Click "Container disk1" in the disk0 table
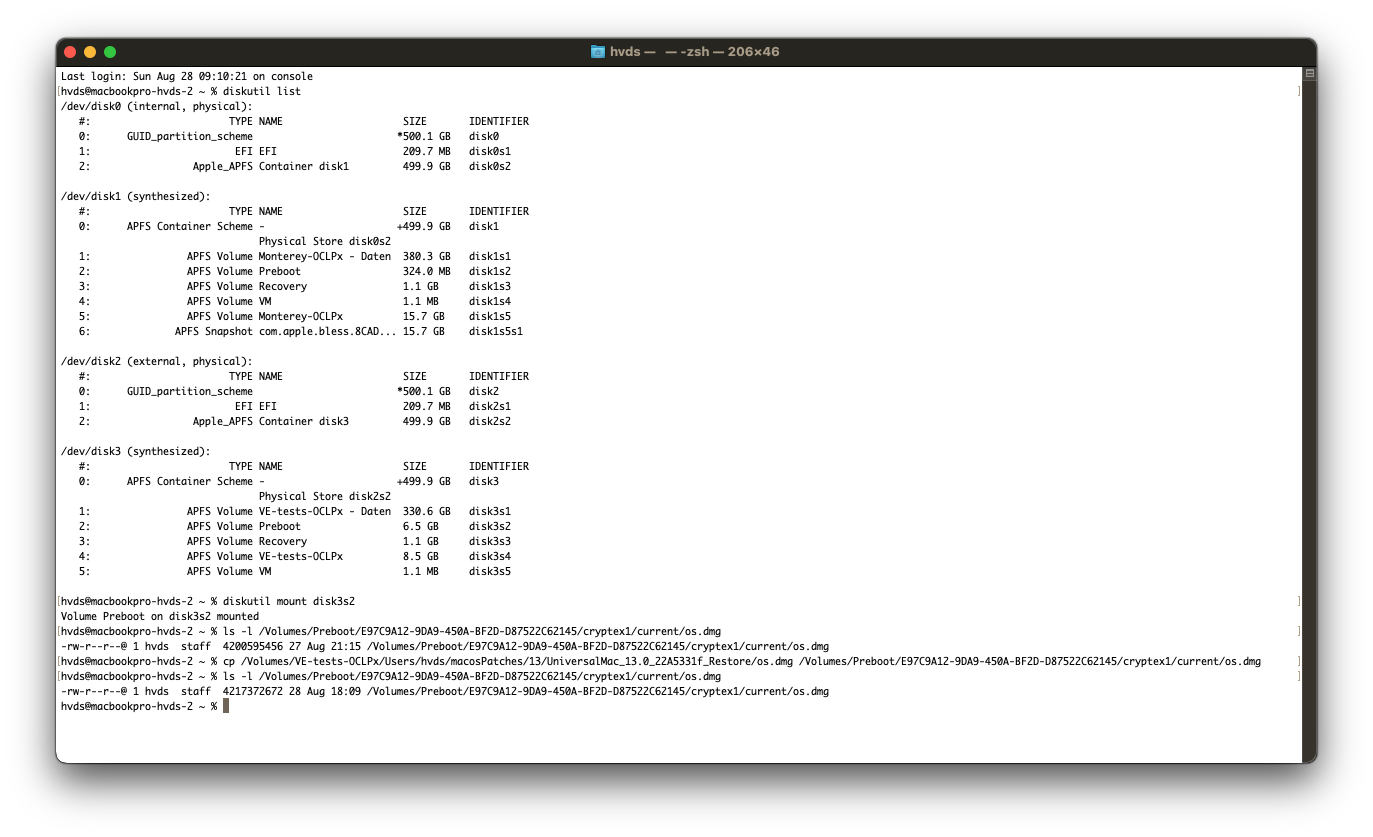This screenshot has height=837, width=1373. 304,166
